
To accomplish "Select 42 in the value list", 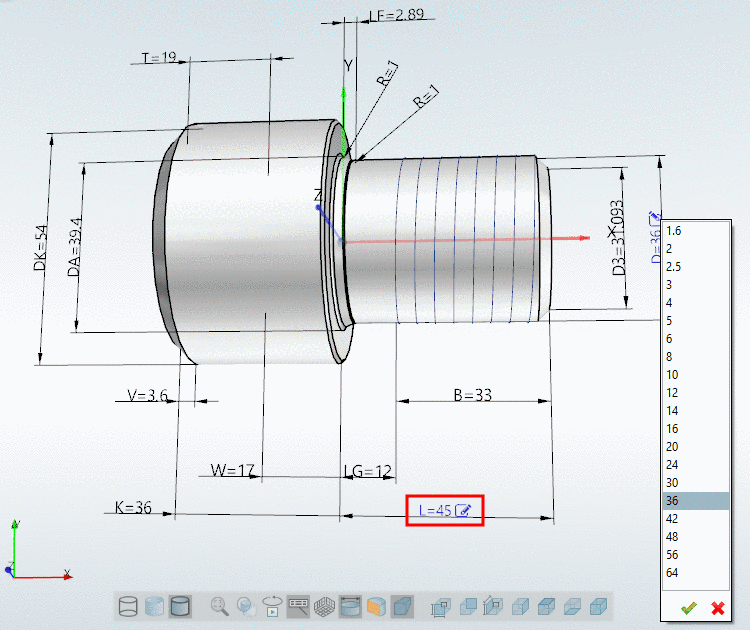I will click(696, 519).
